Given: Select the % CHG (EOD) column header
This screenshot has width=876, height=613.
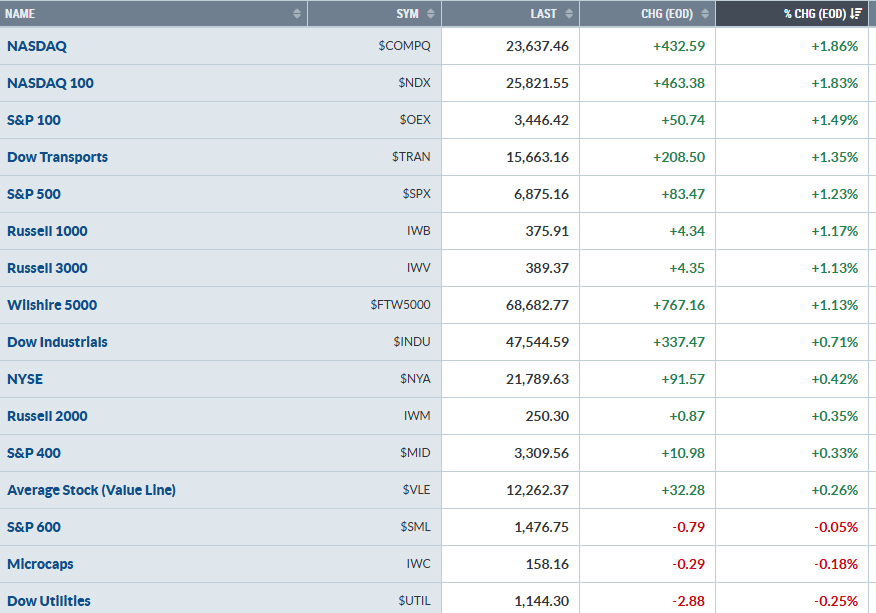Looking at the screenshot, I should 814,14.
